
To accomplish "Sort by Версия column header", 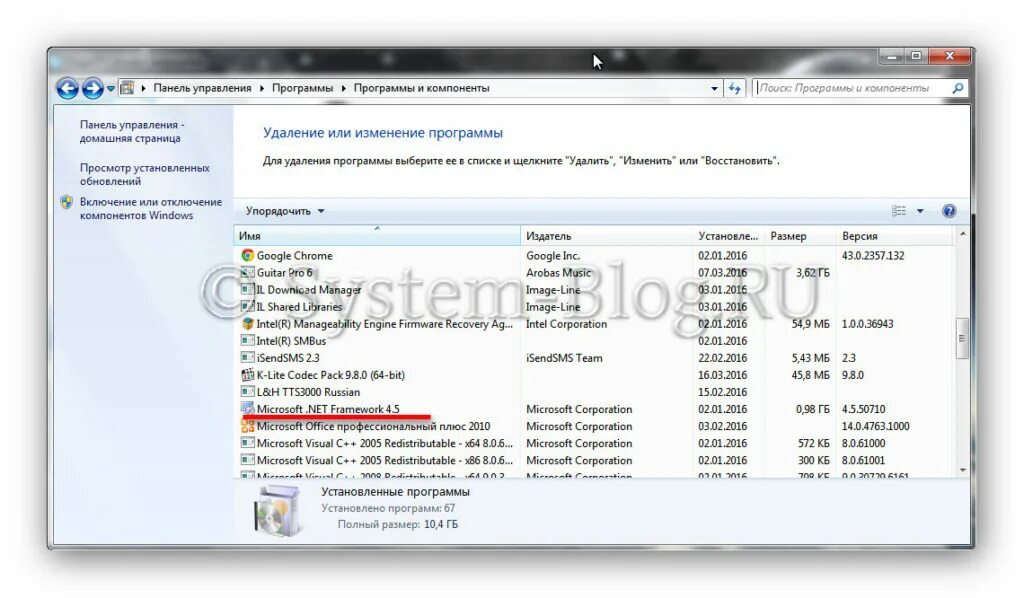I will coord(895,236).
